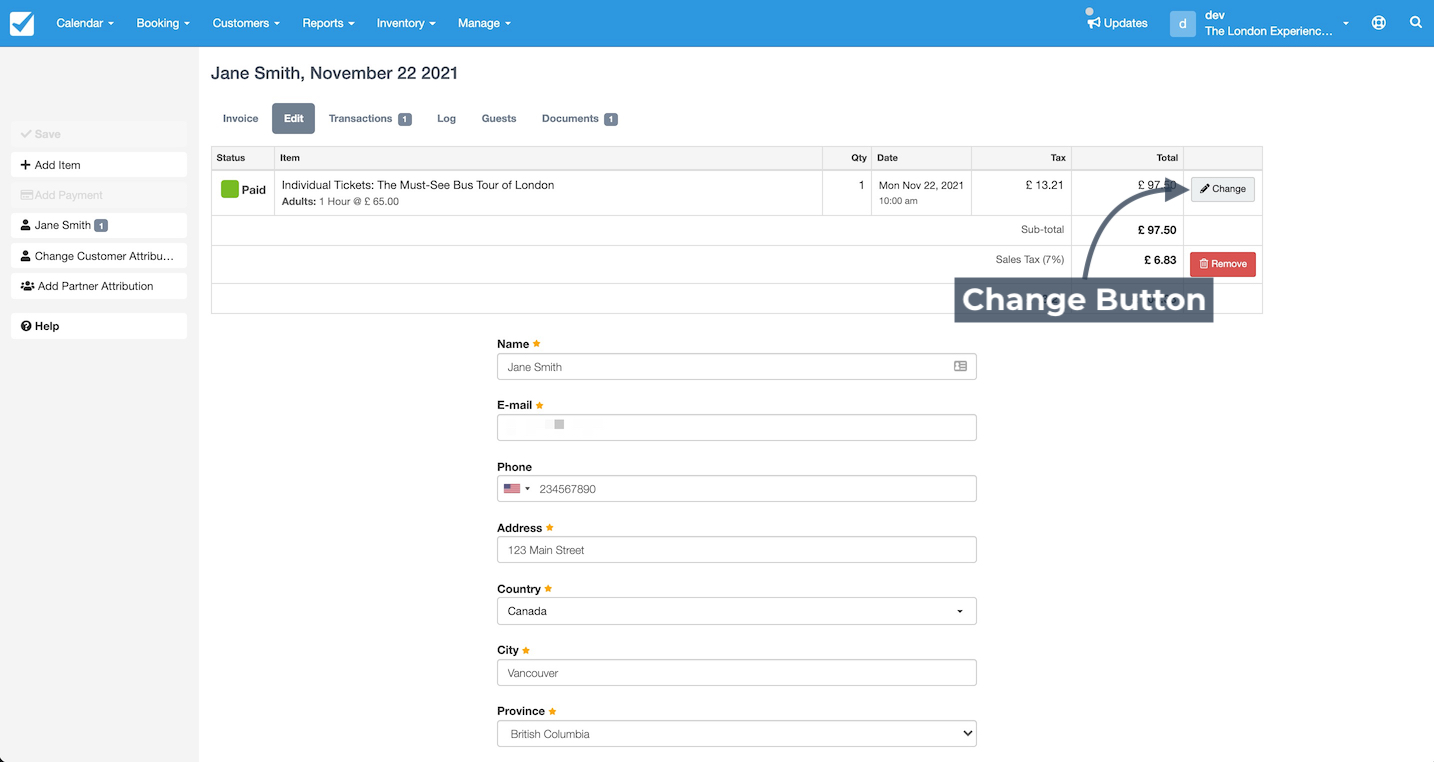Click the Must-See Bus Tour item text
Screen dimensions: 1434x762
[418, 185]
